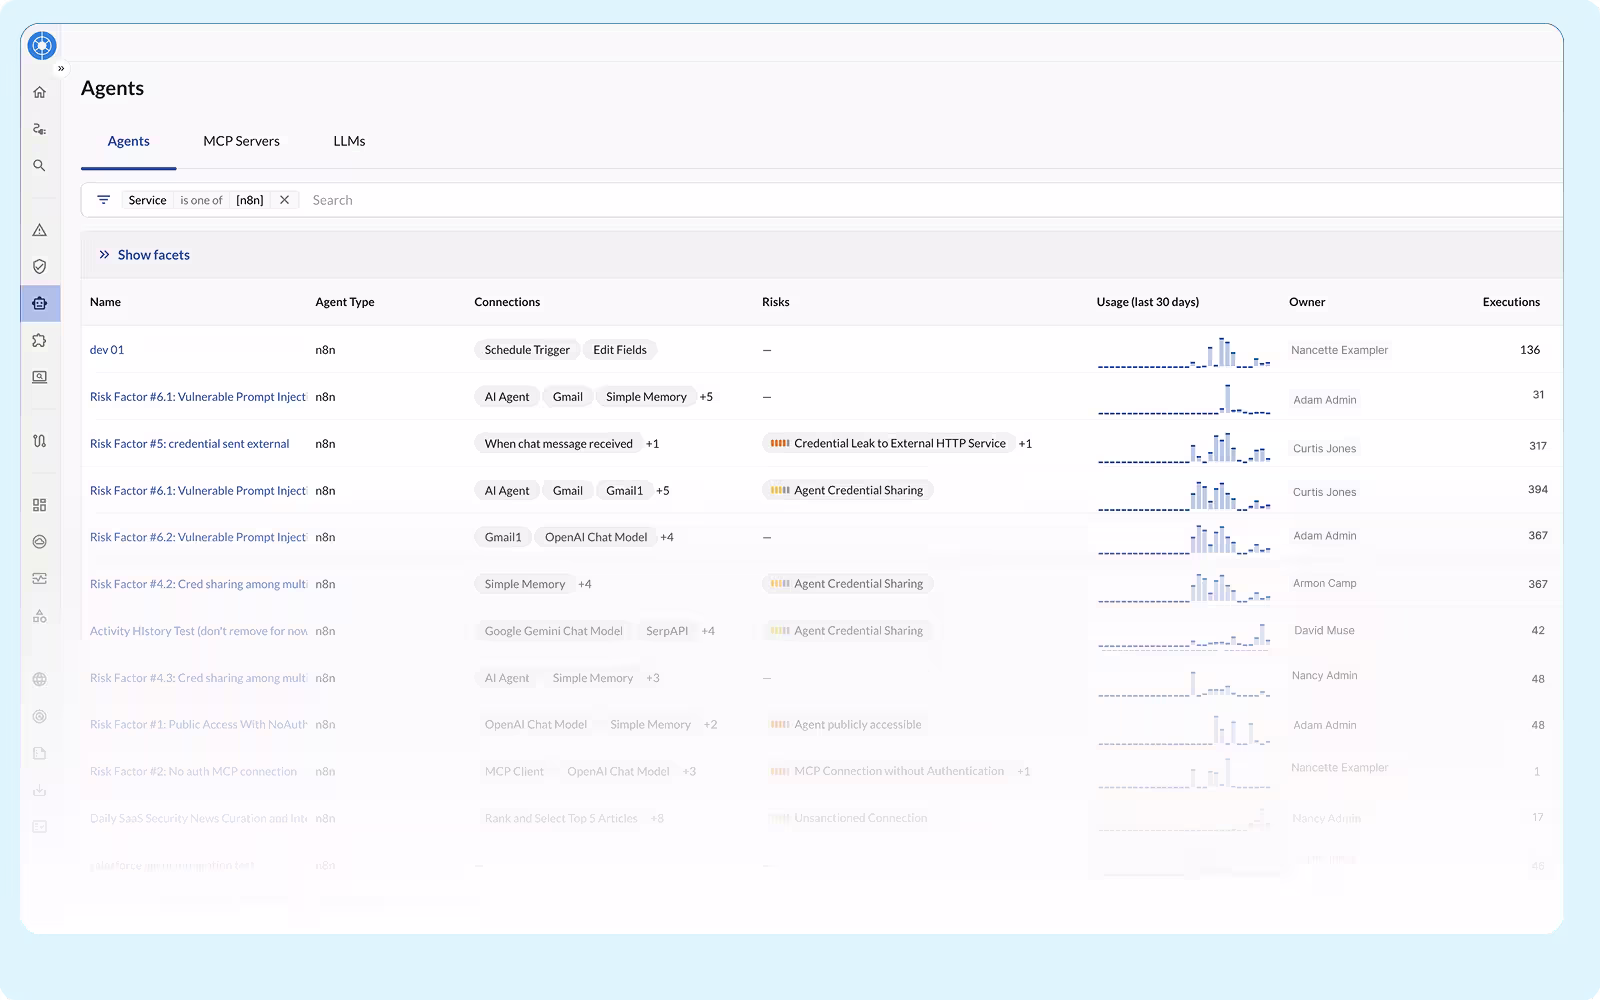
Task: Expand +1 after Credential Leak risk
Action: click(1025, 444)
